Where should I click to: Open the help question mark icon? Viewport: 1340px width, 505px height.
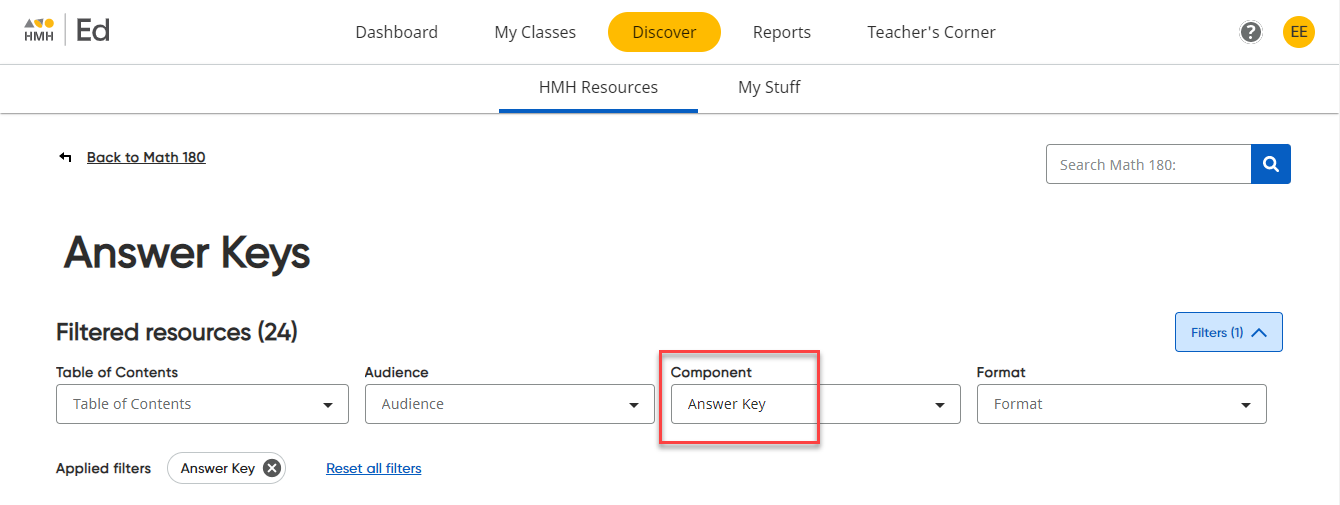(x=1250, y=32)
